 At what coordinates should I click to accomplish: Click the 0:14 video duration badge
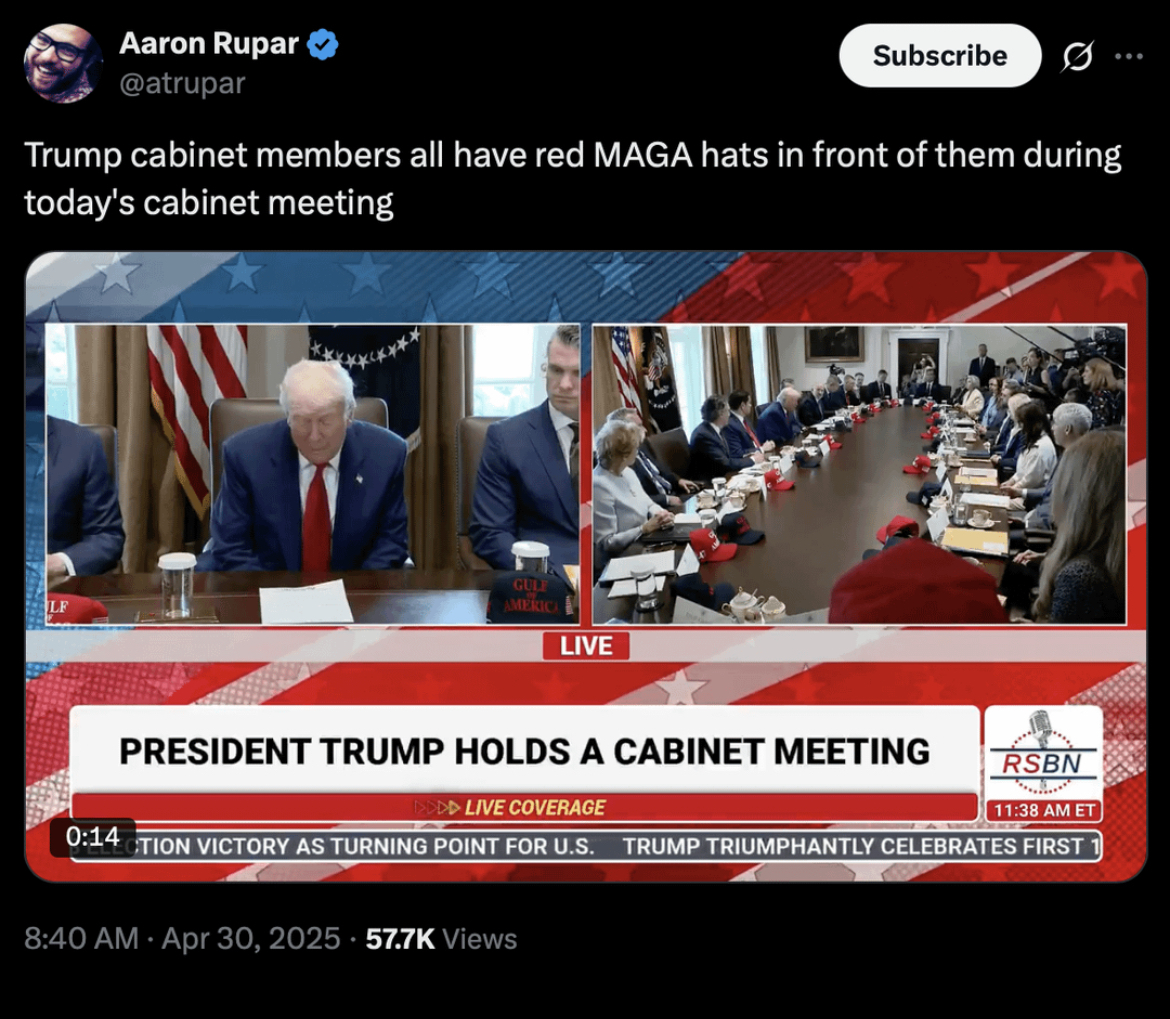point(93,837)
